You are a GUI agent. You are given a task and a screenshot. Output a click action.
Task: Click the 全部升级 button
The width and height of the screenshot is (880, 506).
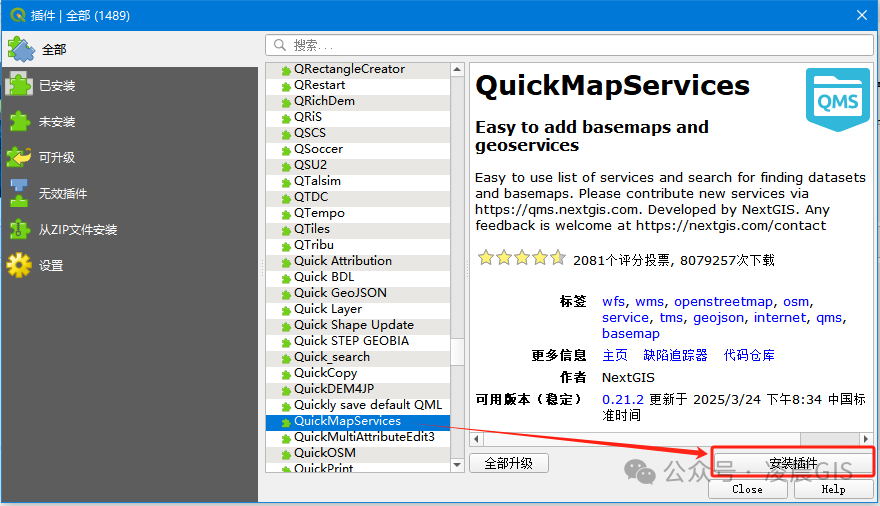click(508, 463)
